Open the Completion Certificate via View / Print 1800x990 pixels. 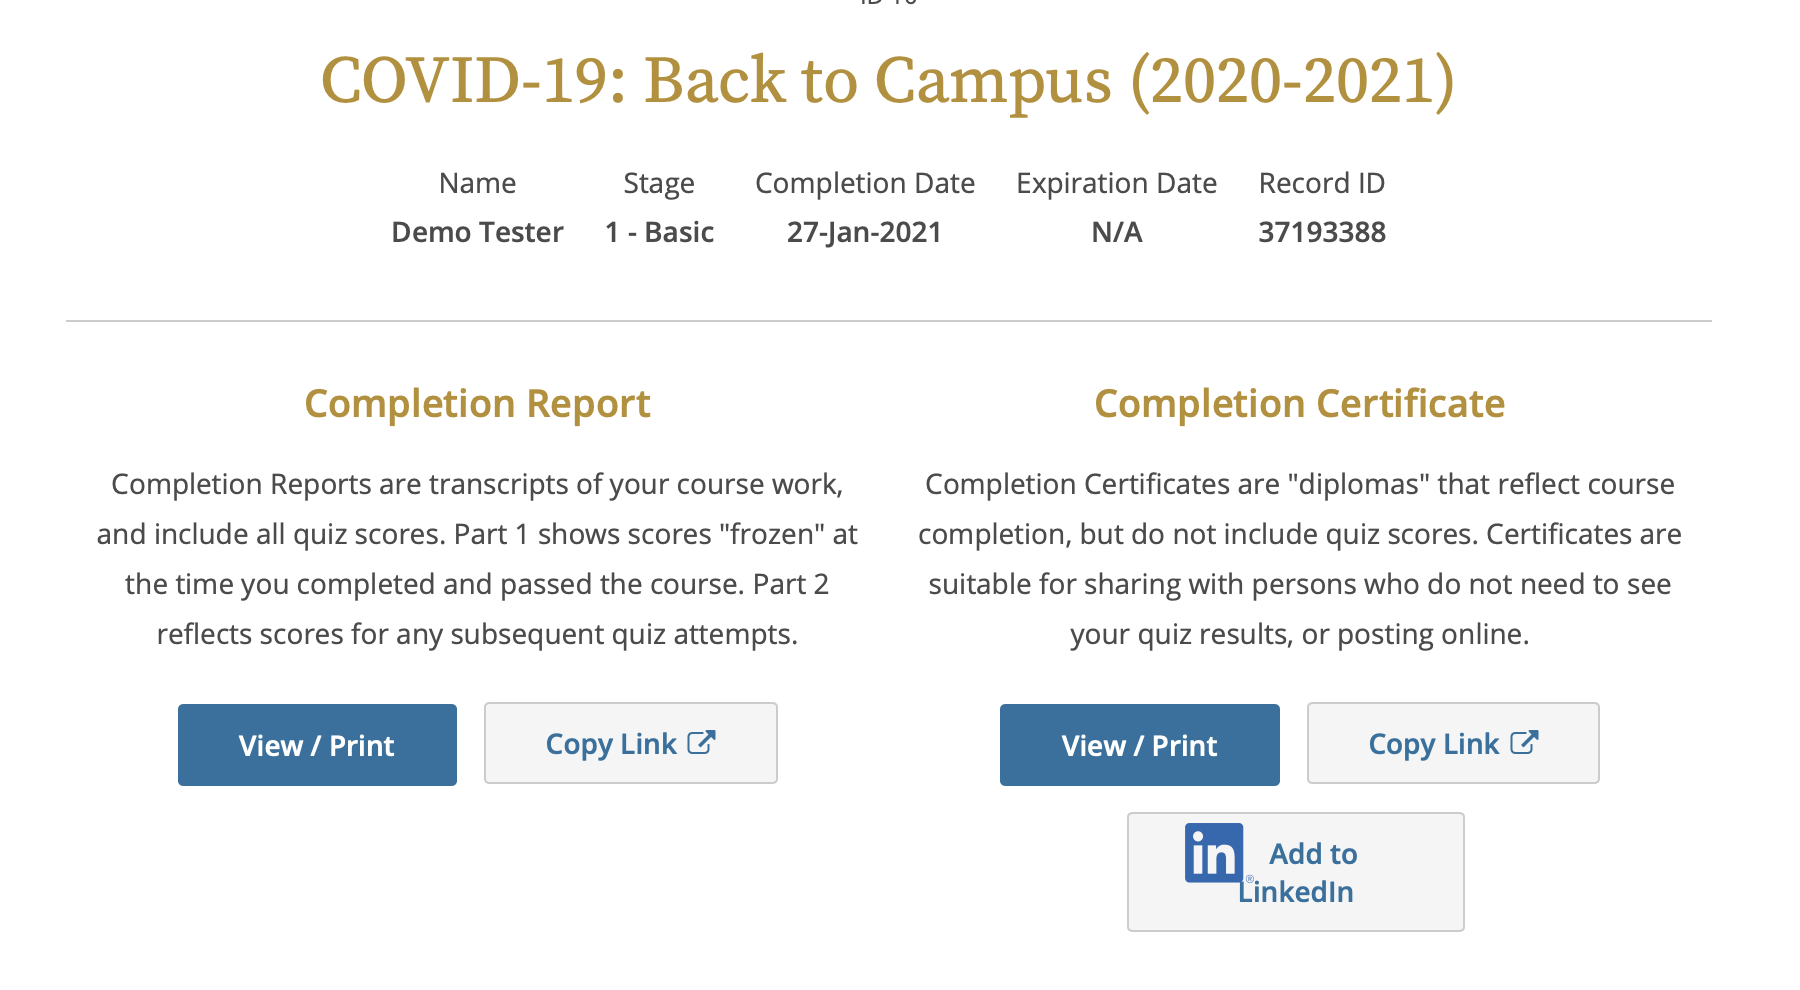[1139, 744]
